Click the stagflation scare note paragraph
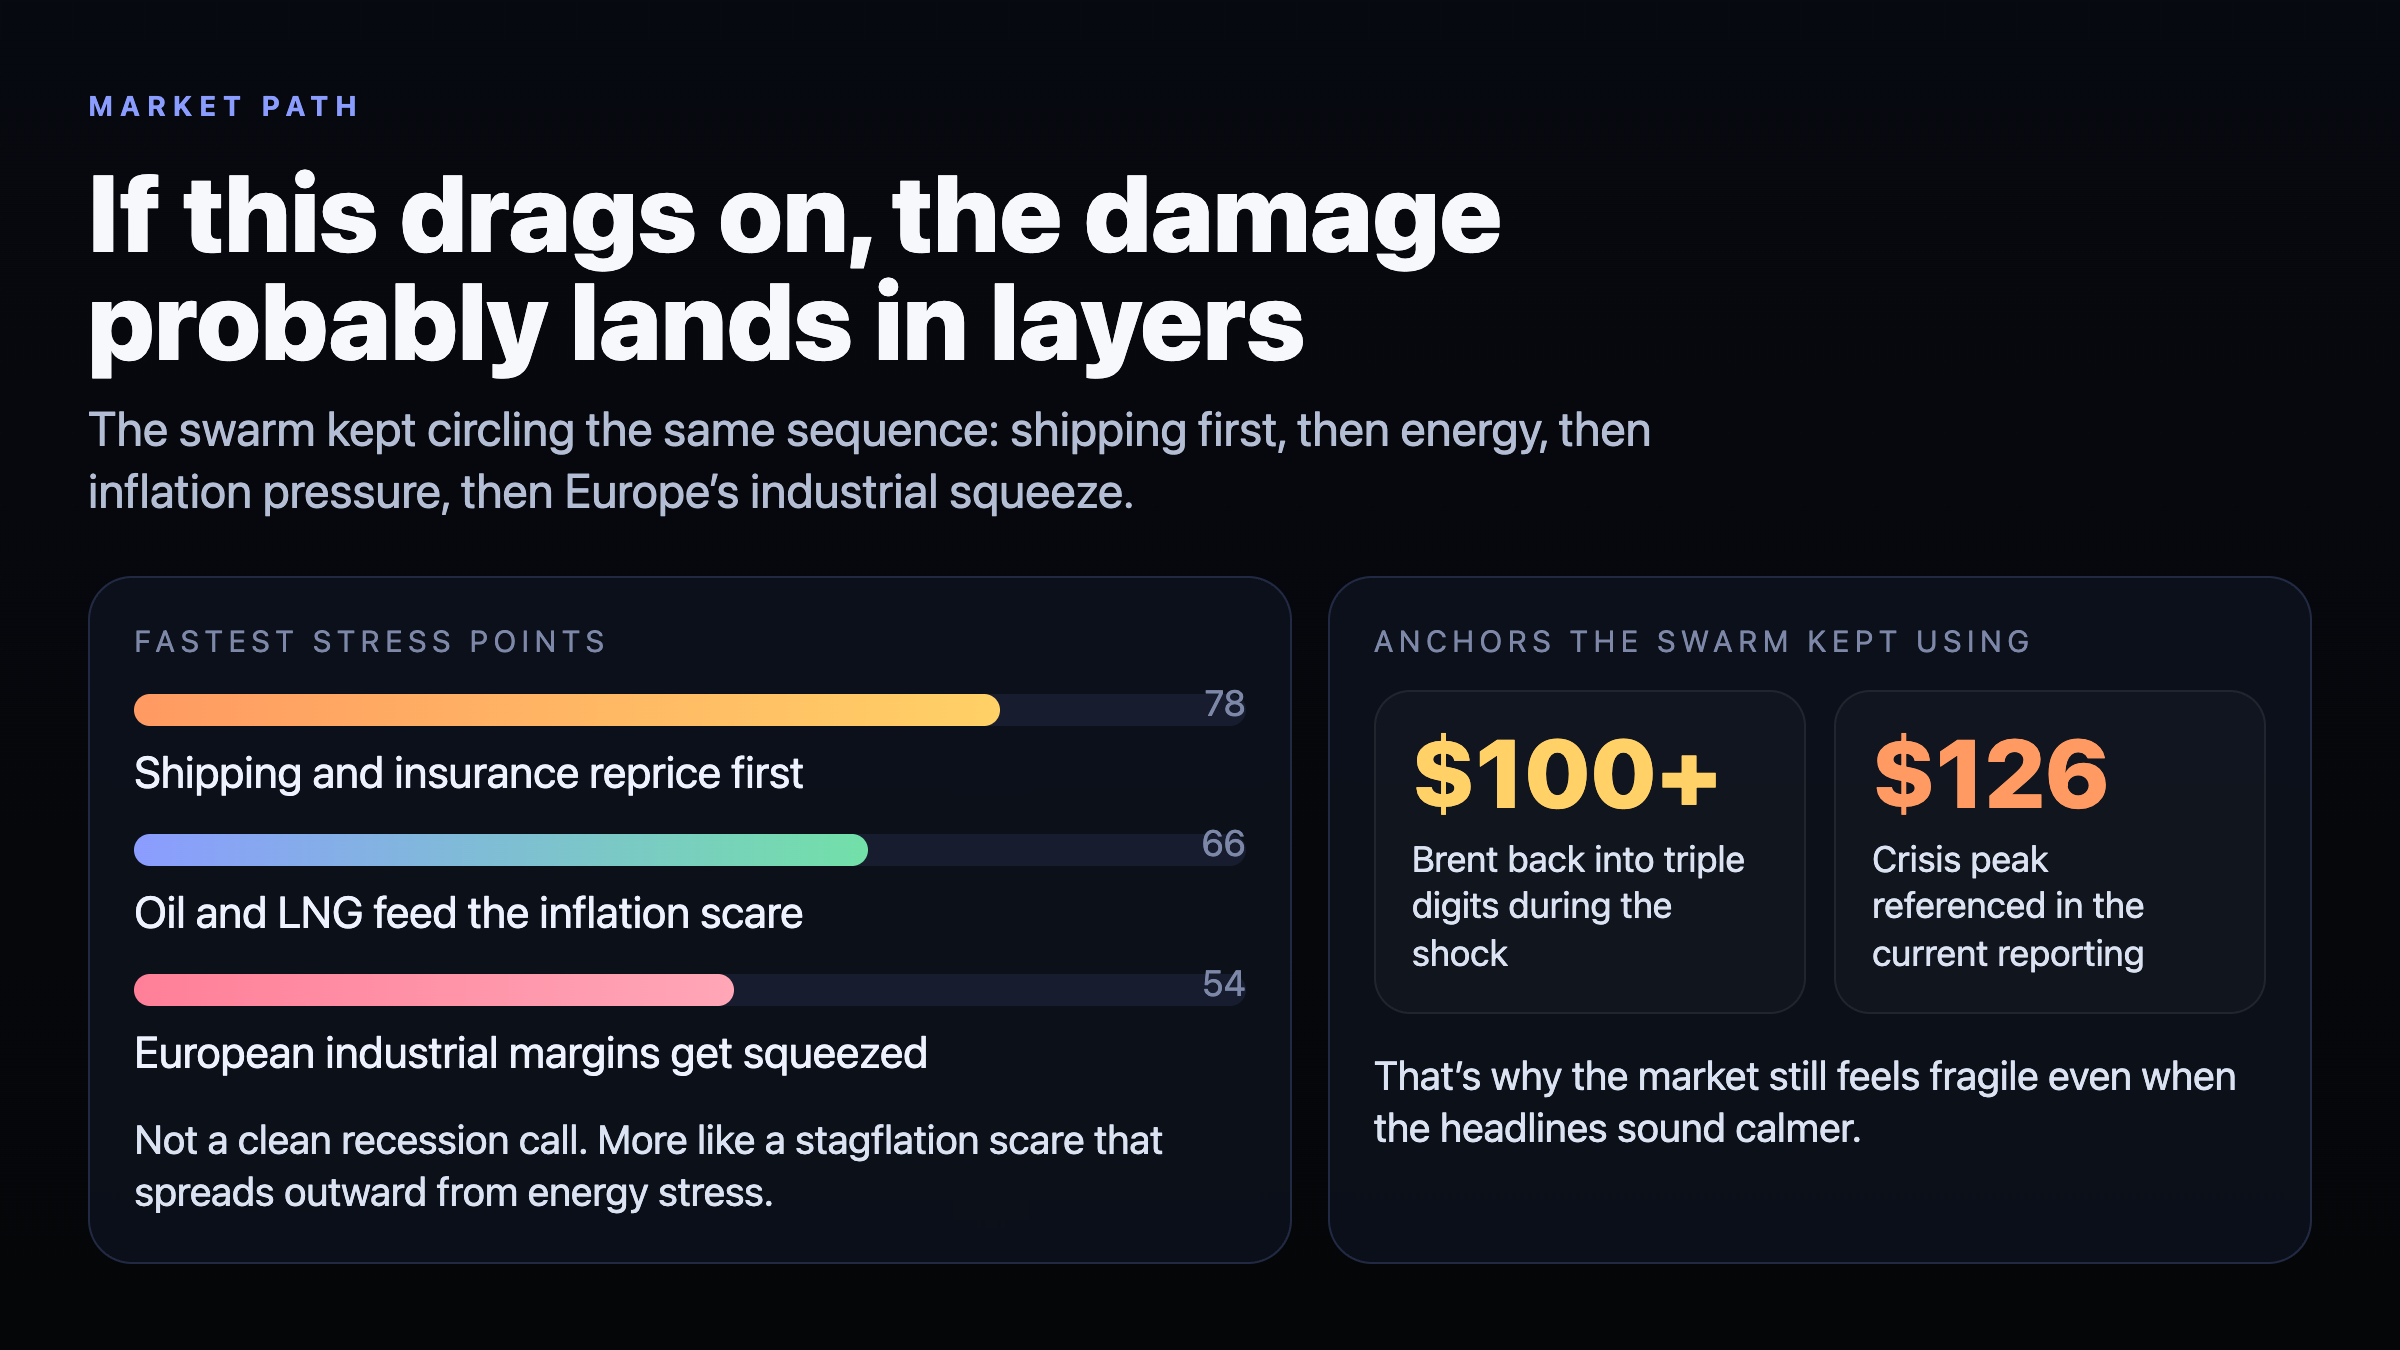Viewport: 2400px width, 1350px height. (648, 1166)
